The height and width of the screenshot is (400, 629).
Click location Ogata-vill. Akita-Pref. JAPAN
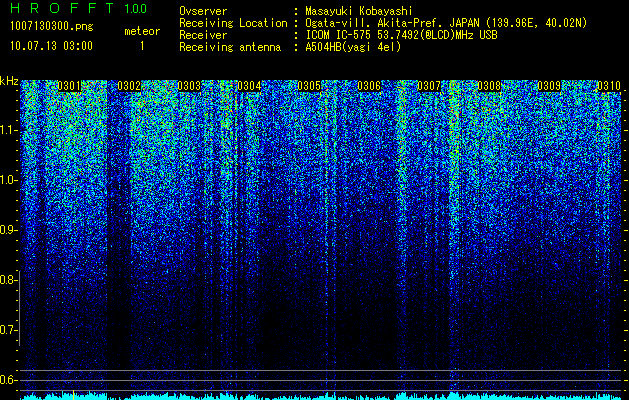point(446,23)
